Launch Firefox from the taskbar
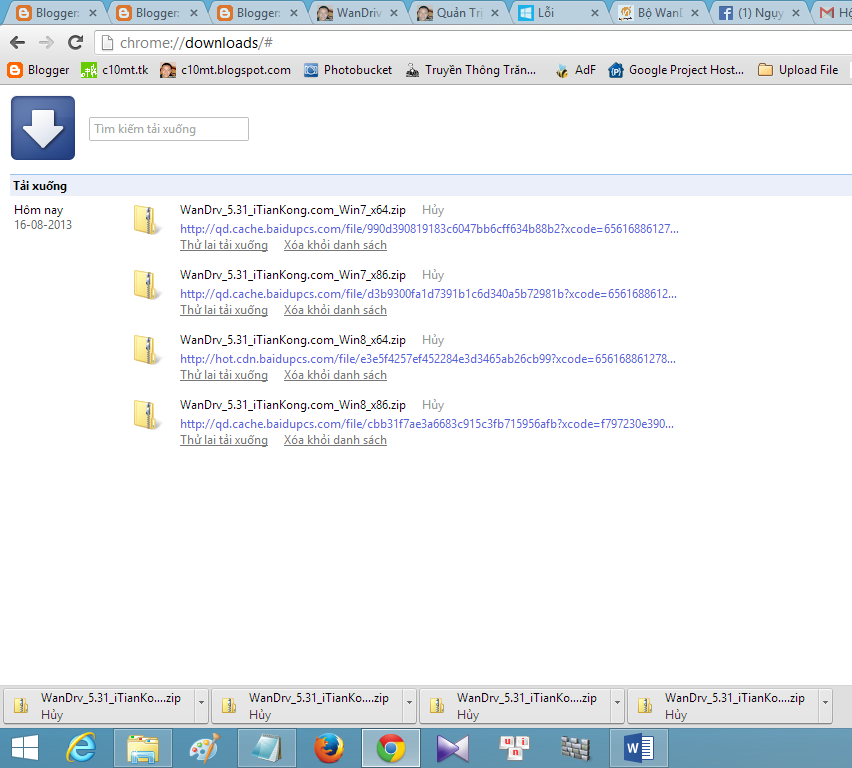 pyautogui.click(x=329, y=748)
